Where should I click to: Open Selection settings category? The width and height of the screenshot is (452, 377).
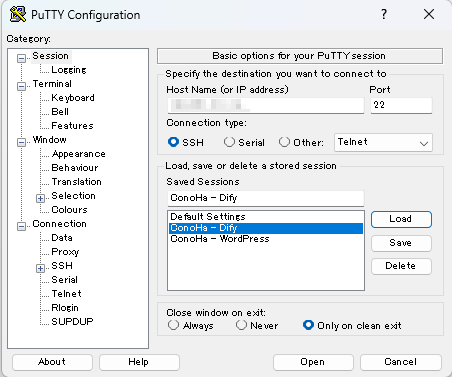73,196
